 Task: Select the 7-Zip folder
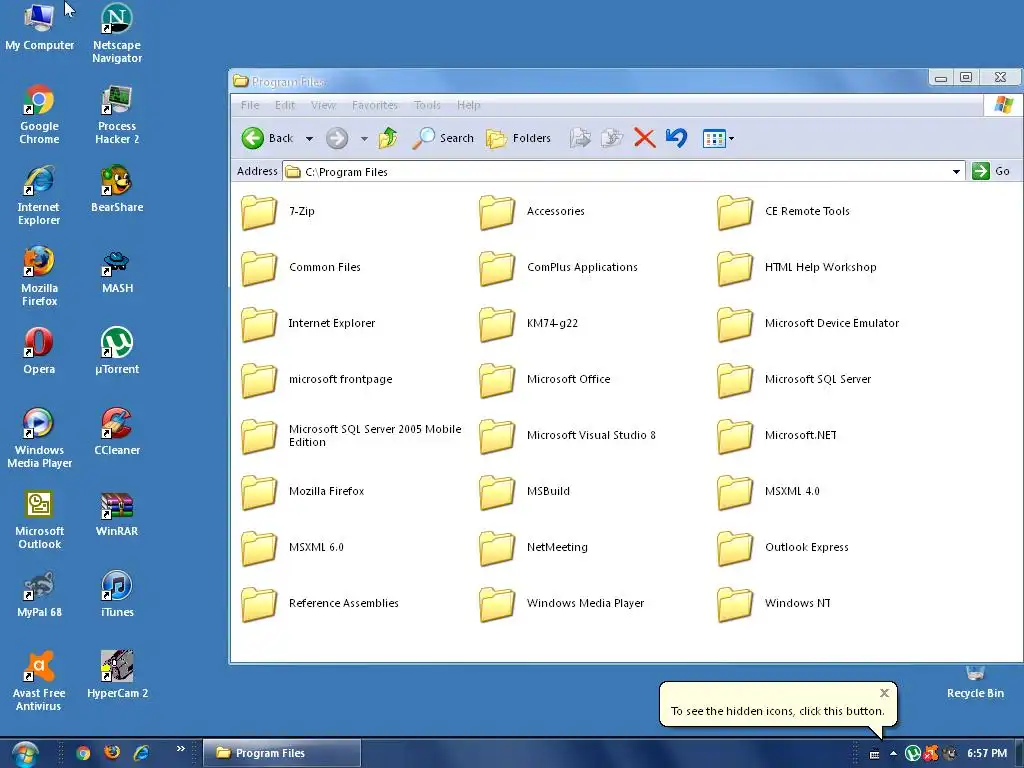[x=278, y=212]
